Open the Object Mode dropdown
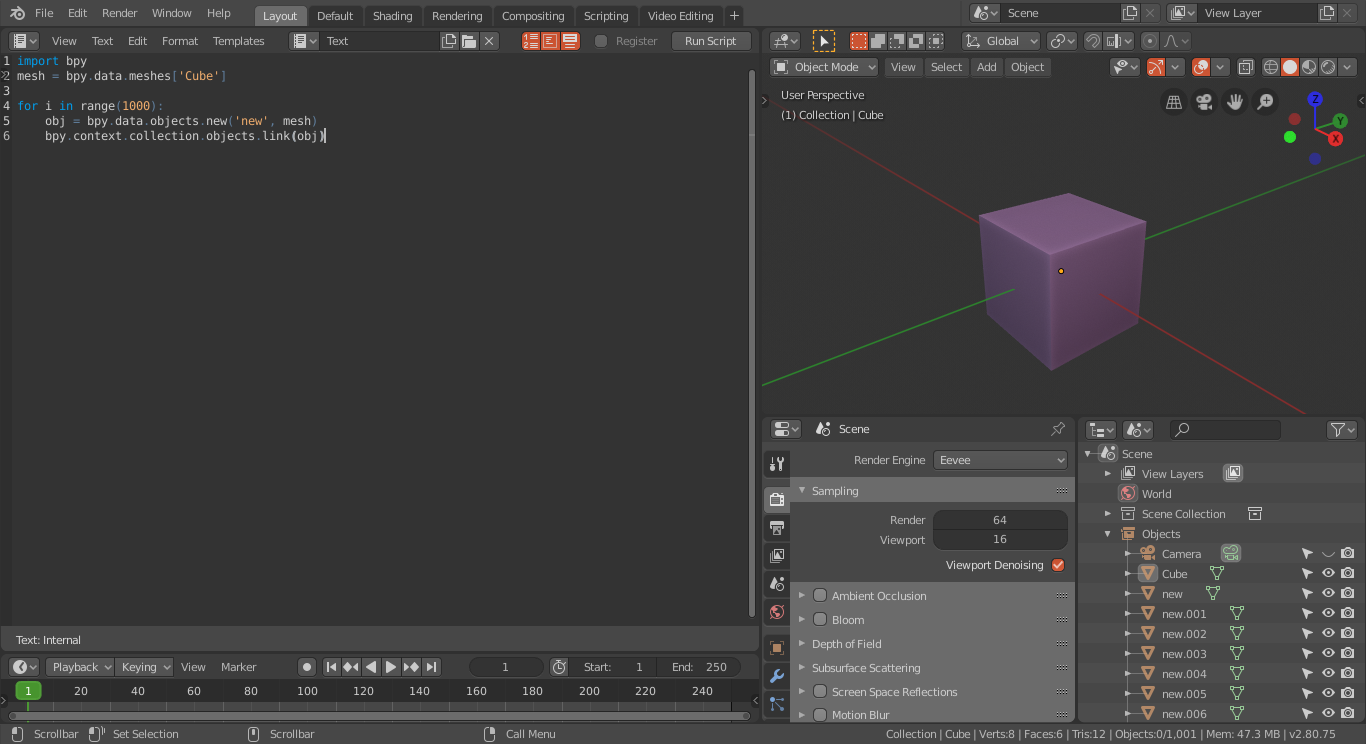 [x=823, y=67]
